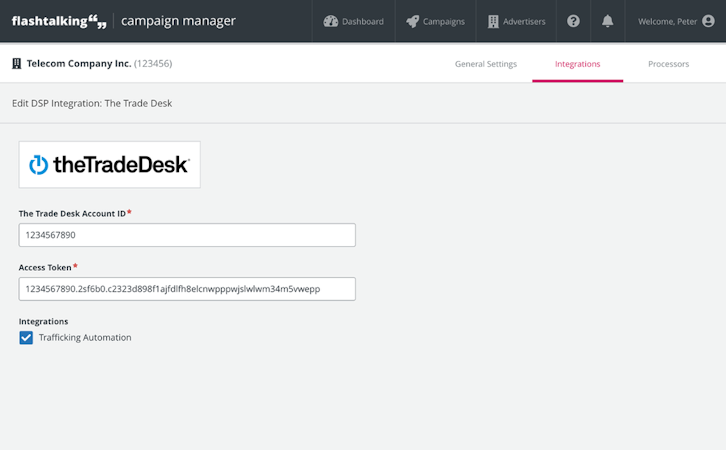726x450 pixels.
Task: Focus The Trade Desk Account ID field
Action: click(x=187, y=235)
